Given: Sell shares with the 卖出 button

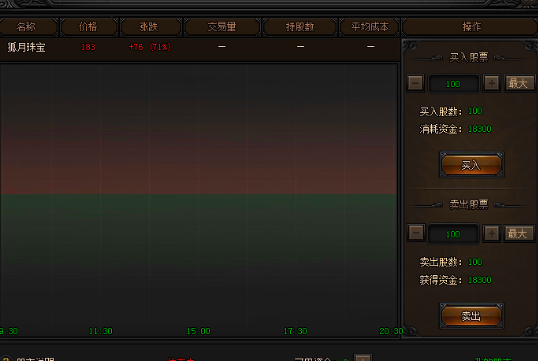Looking at the screenshot, I should (x=472, y=316).
